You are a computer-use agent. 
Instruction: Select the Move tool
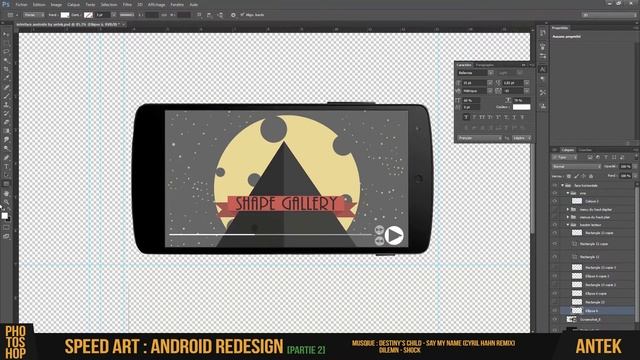pyautogui.click(x=6, y=34)
